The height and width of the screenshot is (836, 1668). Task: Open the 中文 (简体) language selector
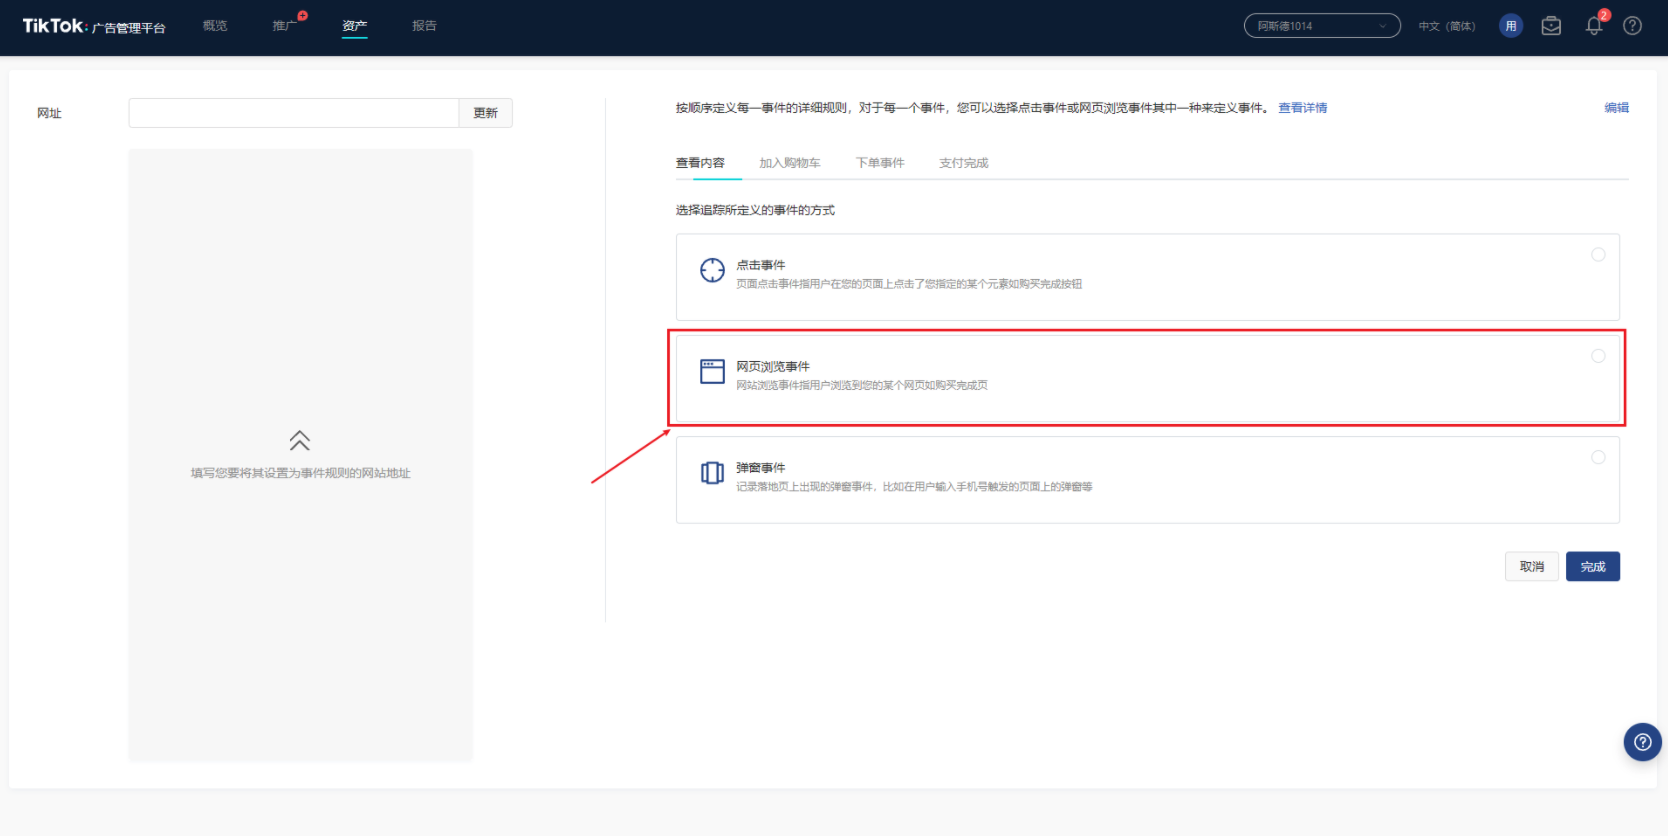coord(1446,26)
